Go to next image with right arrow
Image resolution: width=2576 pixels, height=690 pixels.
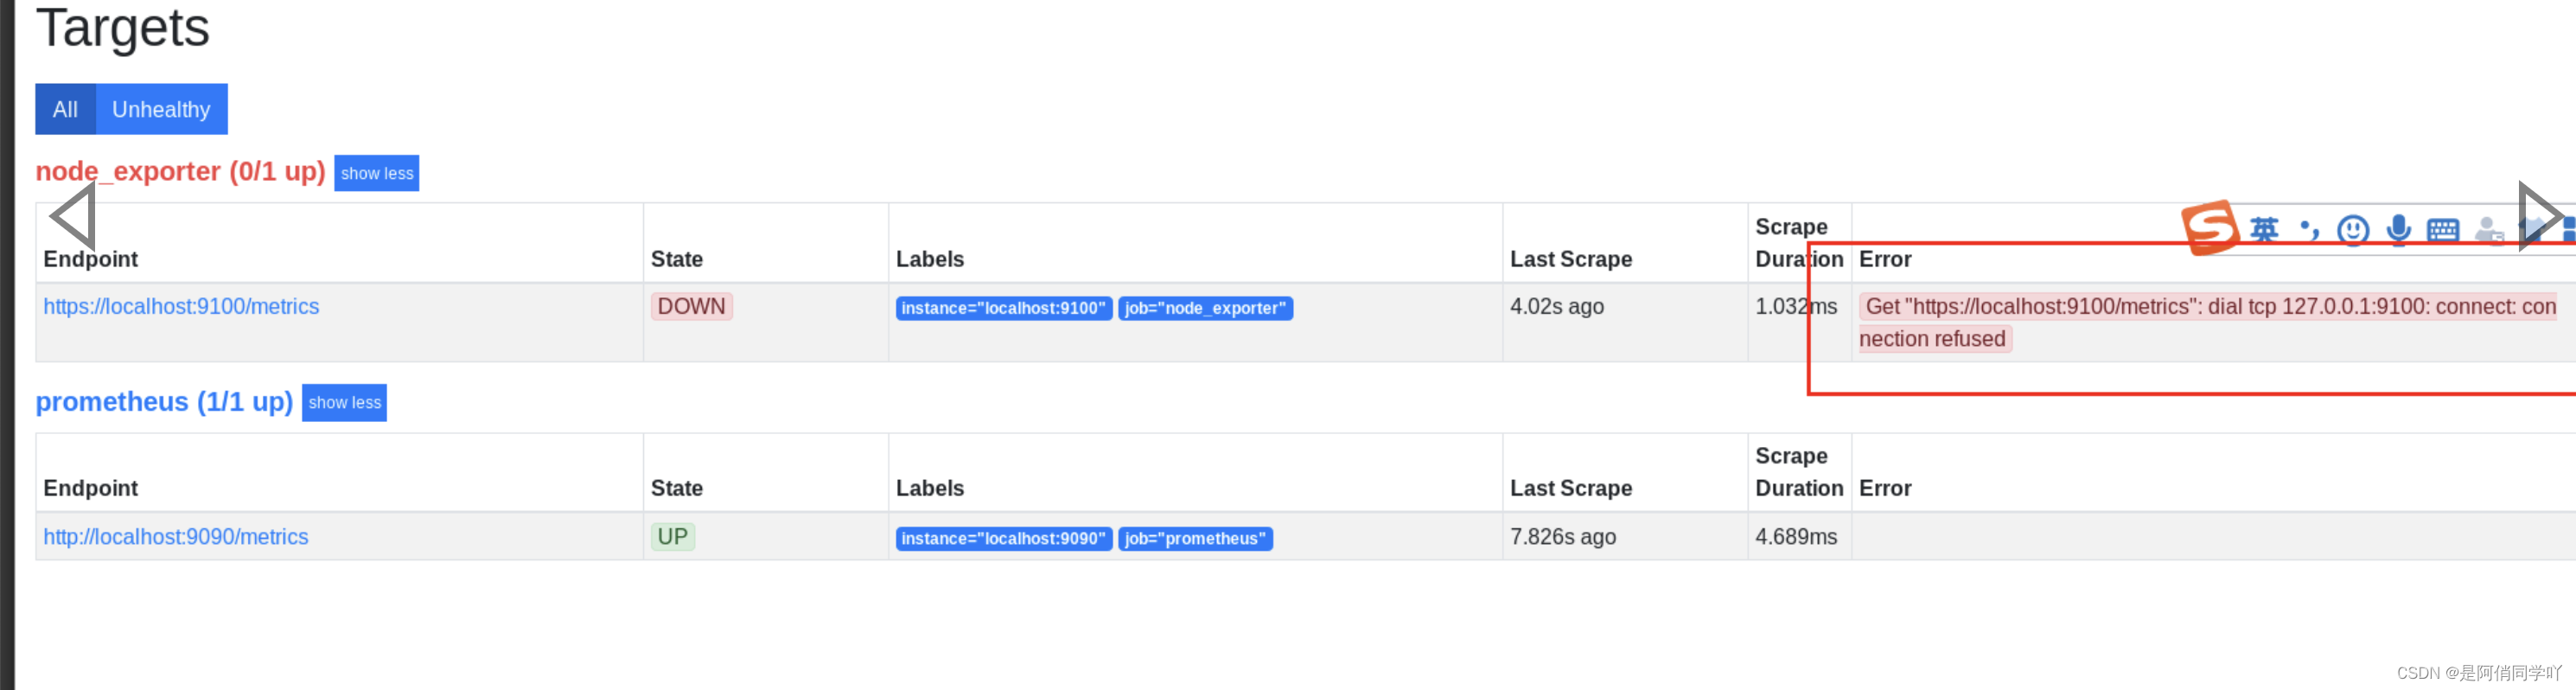[x=2540, y=216]
